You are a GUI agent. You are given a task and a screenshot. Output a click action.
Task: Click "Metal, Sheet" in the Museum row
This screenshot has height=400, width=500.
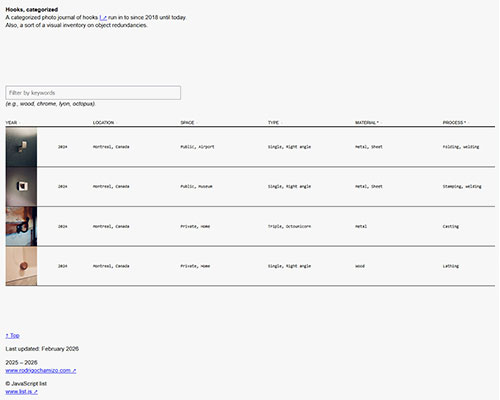click(x=369, y=186)
